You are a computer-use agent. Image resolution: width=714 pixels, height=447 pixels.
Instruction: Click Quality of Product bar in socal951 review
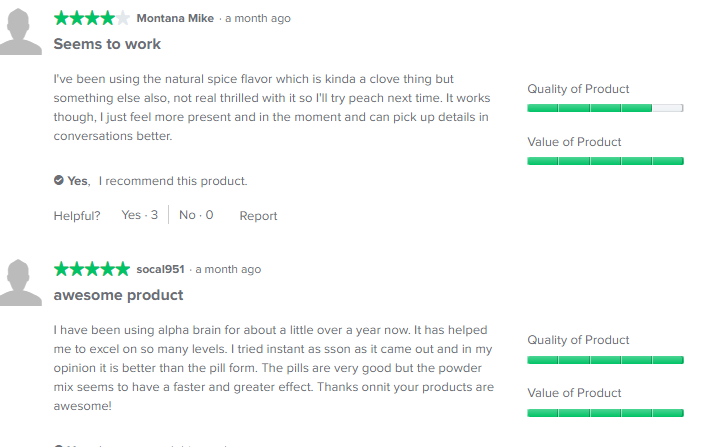pyautogui.click(x=605, y=360)
